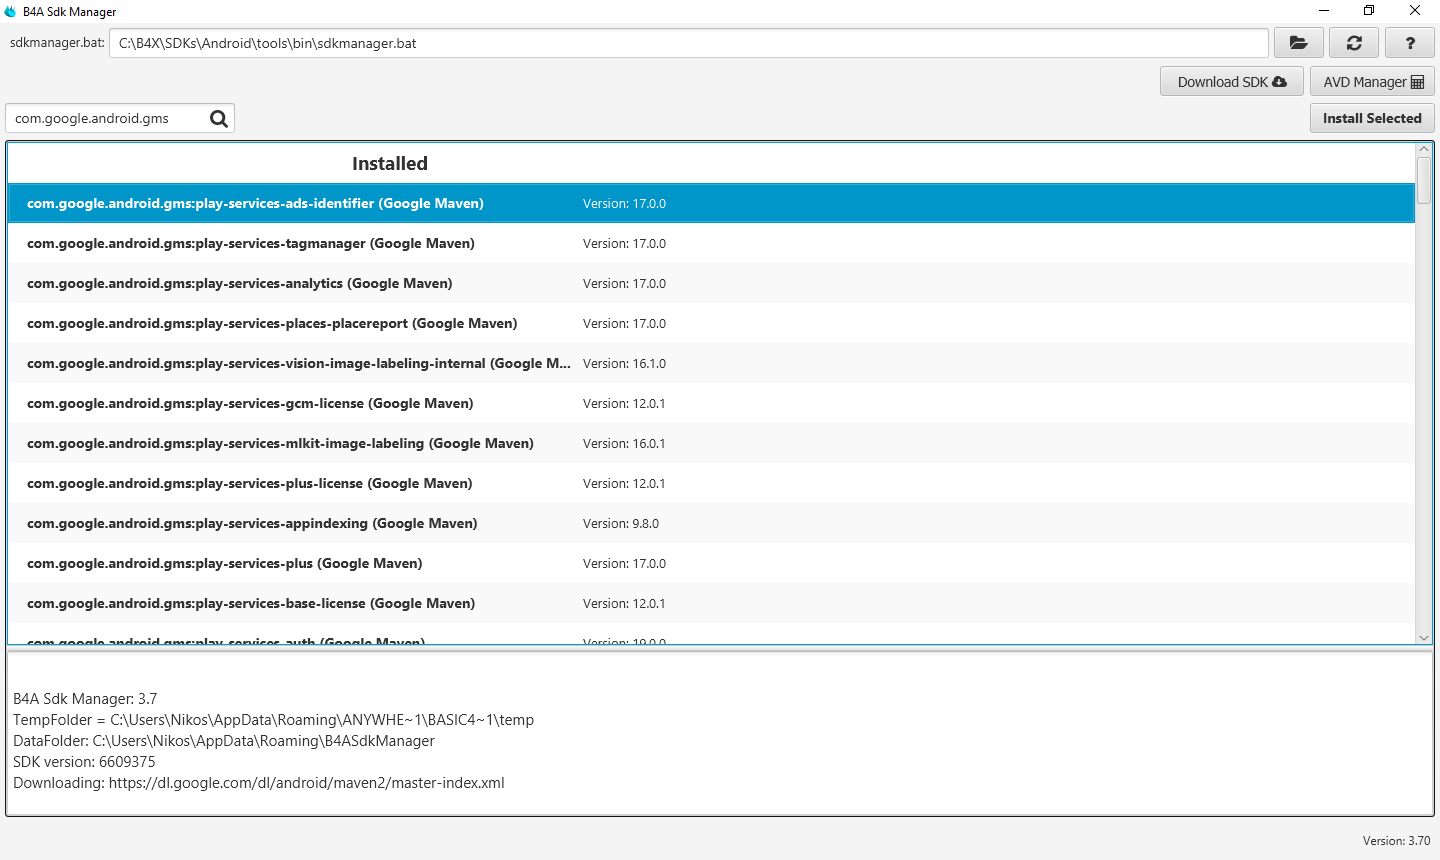Viewport: 1440px width, 860px height.
Task: Click the list scroll down arrow
Action: click(1424, 637)
